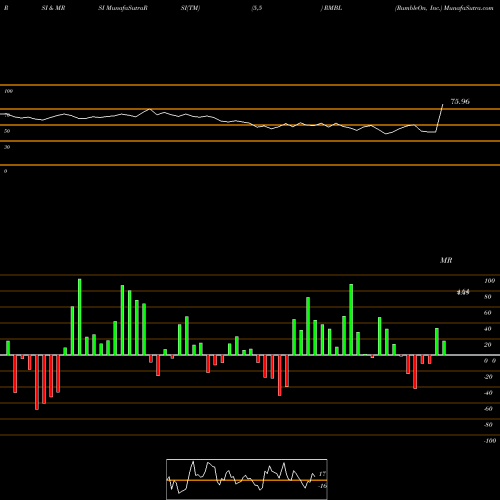
Task: Click the MR panel title label
Action: 446,260
